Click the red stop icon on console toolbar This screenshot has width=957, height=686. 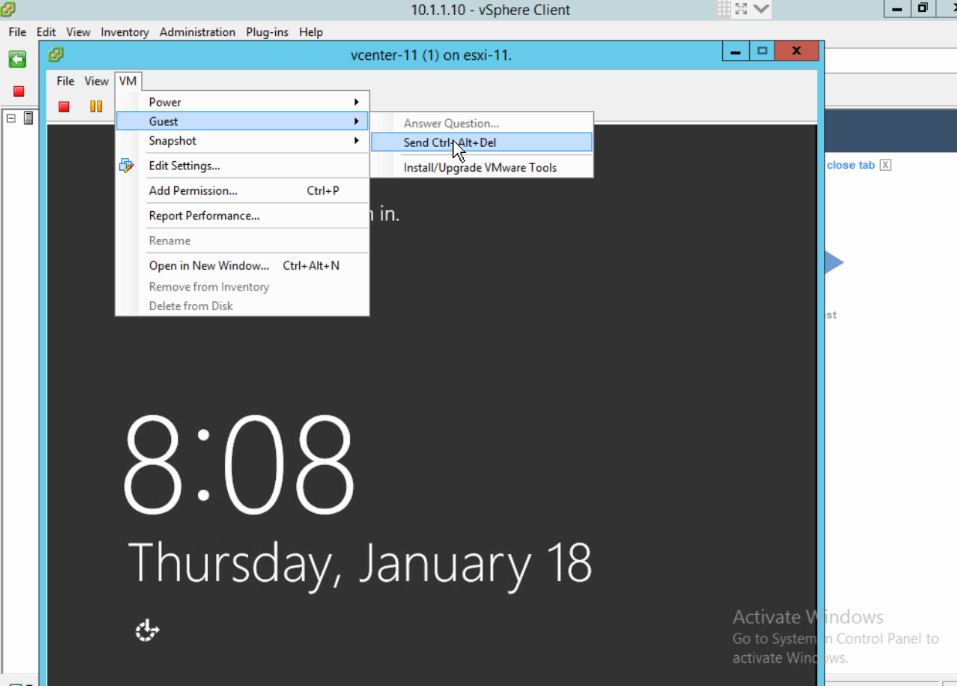click(63, 106)
